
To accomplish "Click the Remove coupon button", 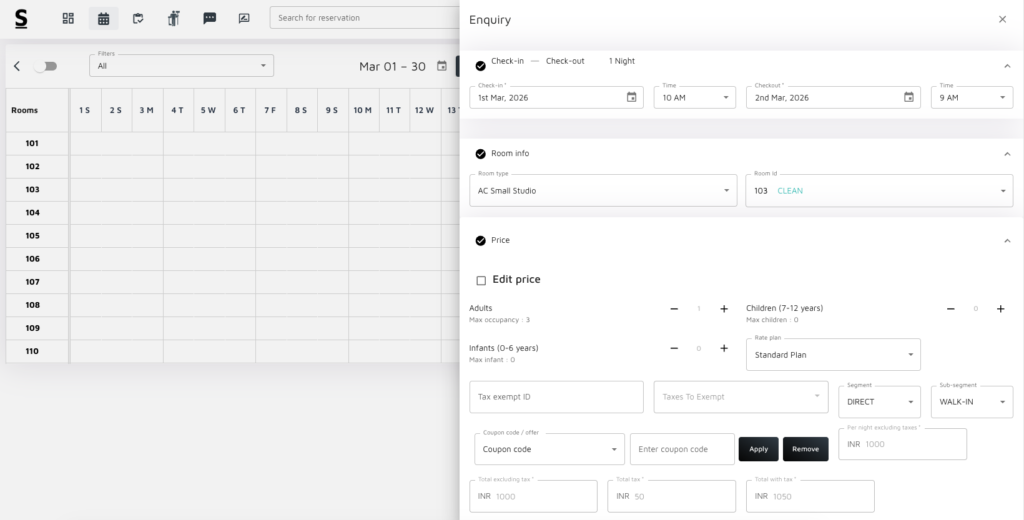I will (x=805, y=449).
